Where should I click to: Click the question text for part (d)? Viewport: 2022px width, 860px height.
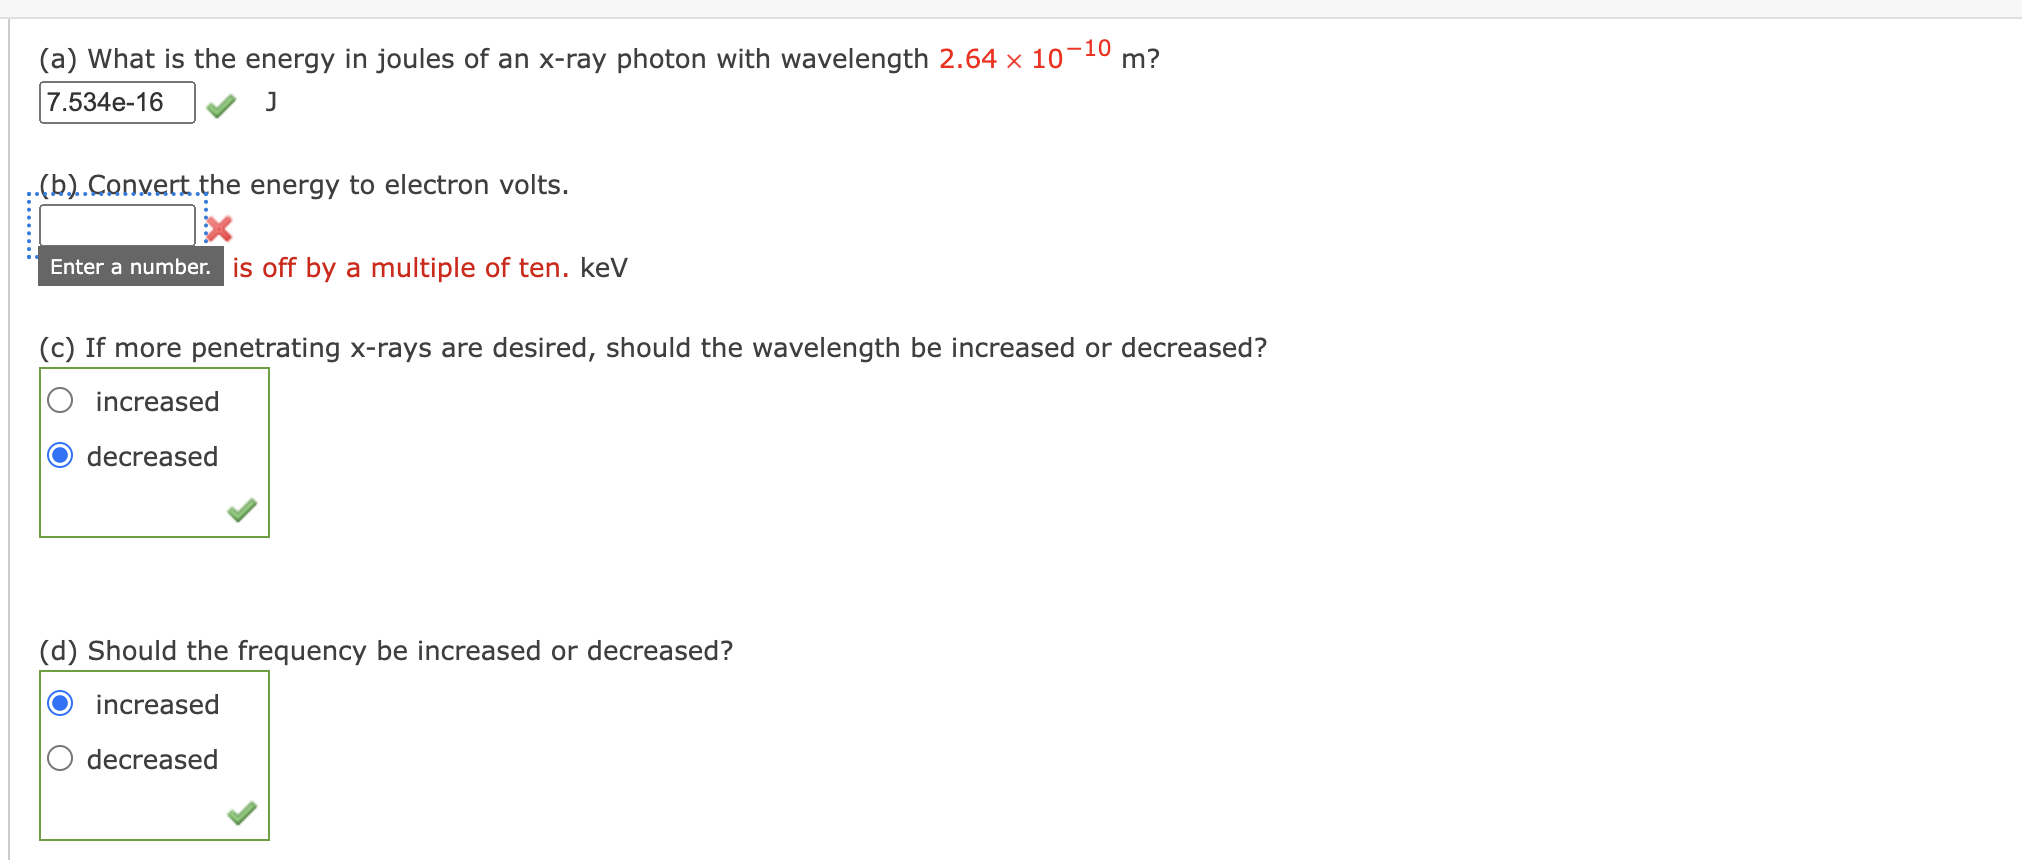pos(385,650)
